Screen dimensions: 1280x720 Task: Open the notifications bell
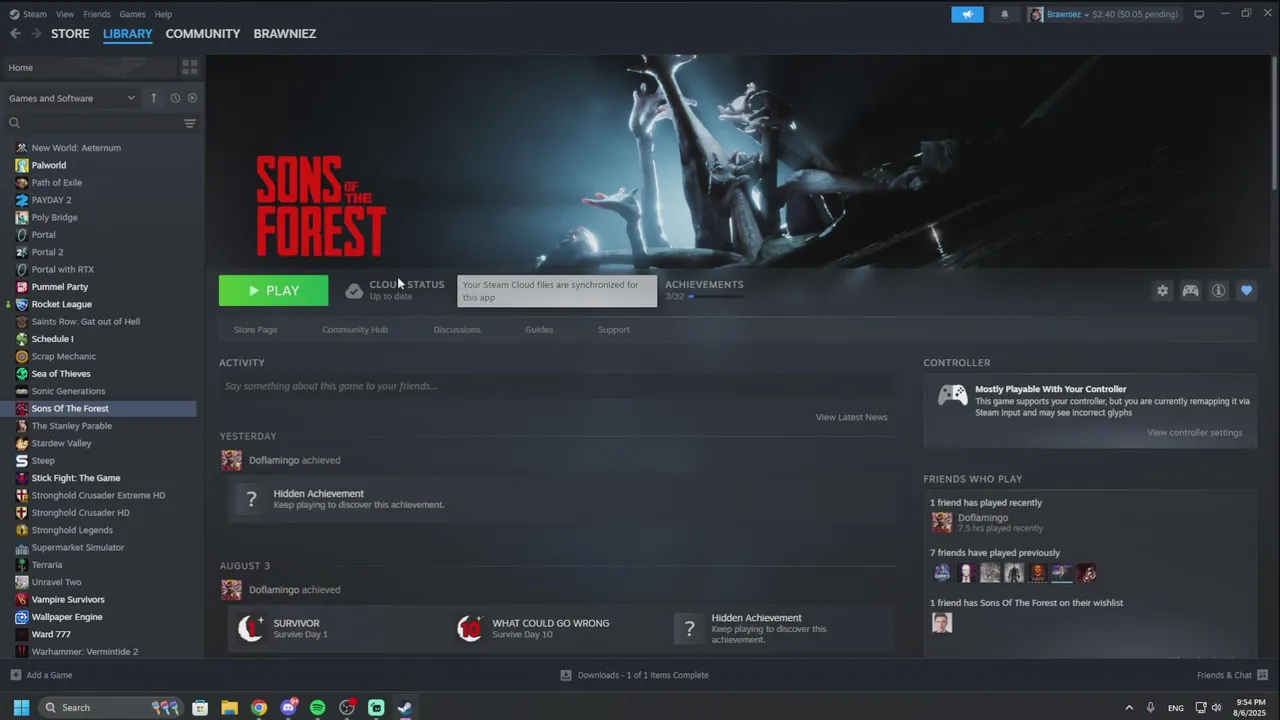pos(1004,14)
